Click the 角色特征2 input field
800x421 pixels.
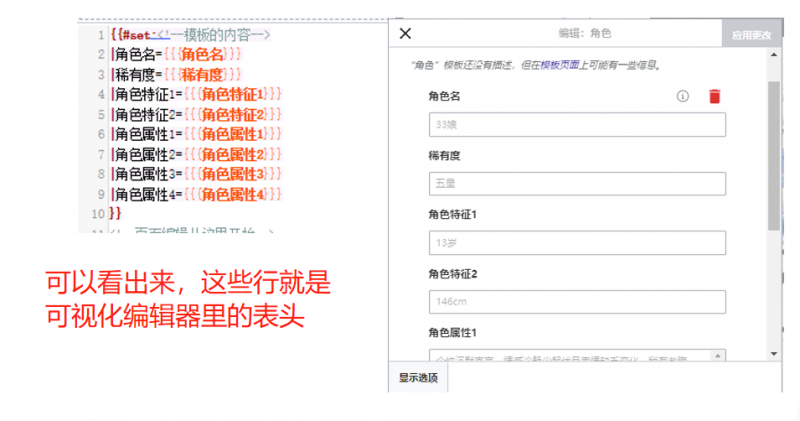577,302
